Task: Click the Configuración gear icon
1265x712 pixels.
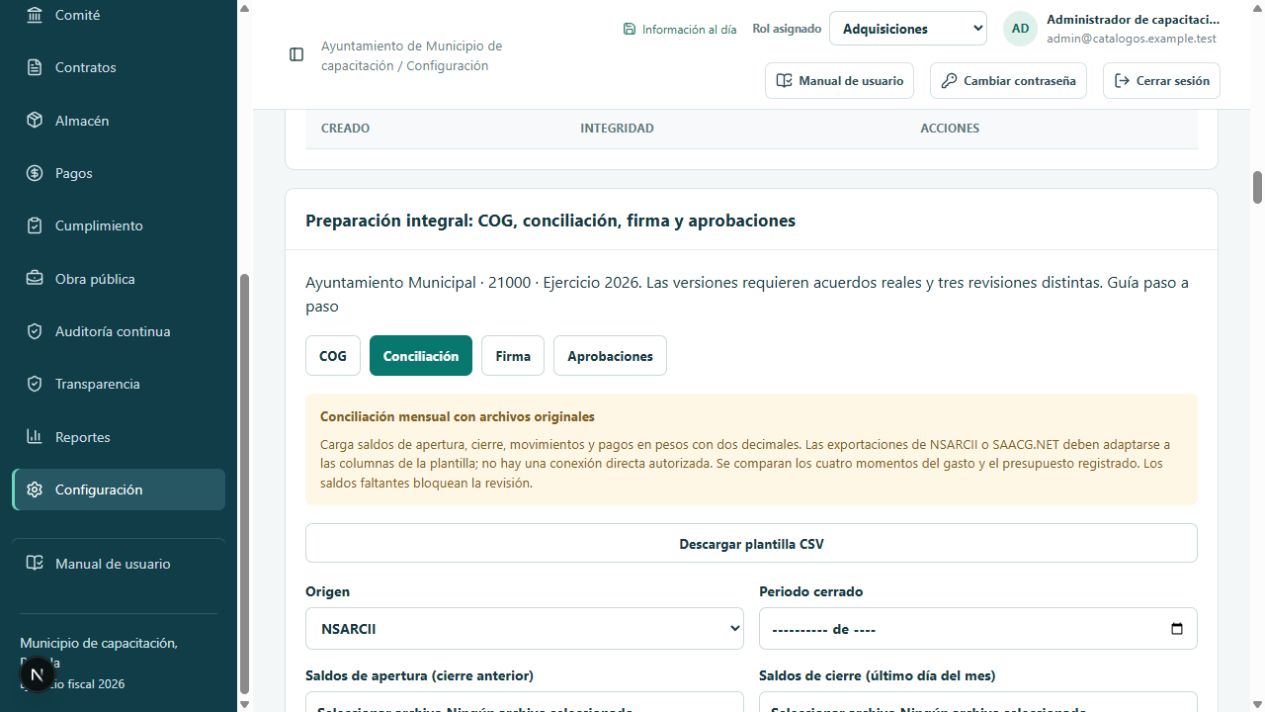Action: pos(35,490)
